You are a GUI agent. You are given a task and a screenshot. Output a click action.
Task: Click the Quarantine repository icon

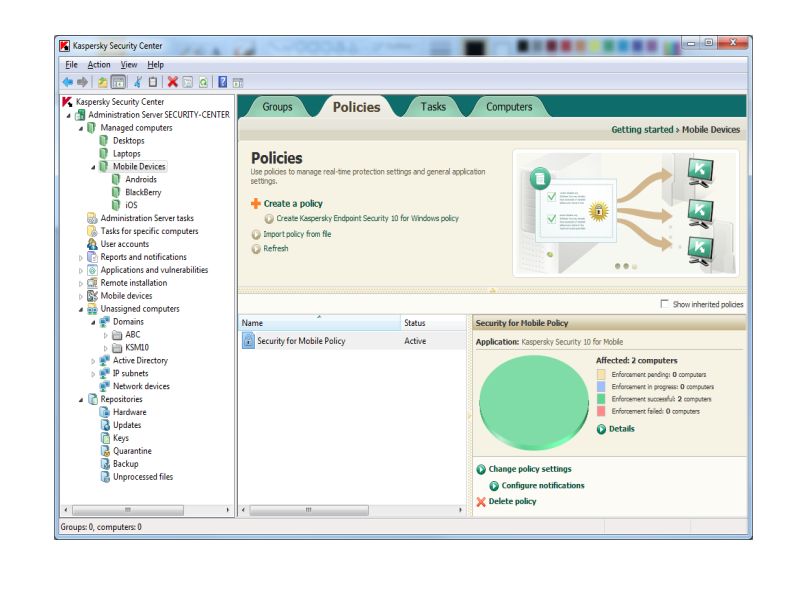coord(105,451)
